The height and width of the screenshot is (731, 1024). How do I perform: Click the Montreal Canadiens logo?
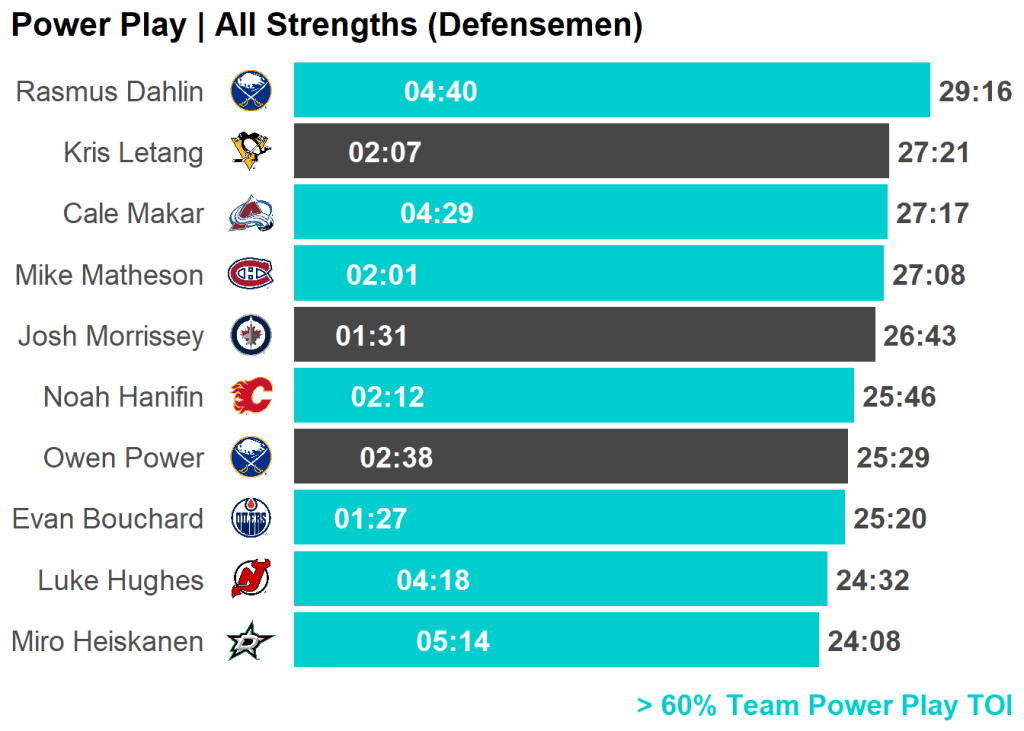pyautogui.click(x=250, y=274)
